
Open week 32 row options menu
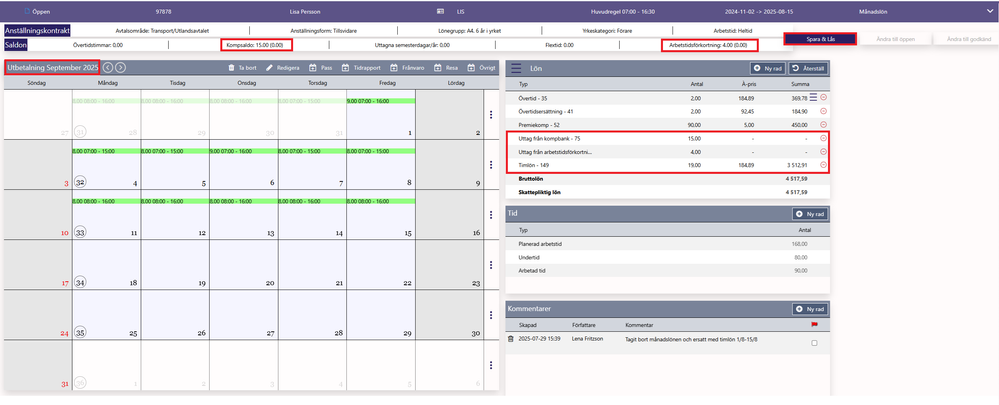(491, 164)
